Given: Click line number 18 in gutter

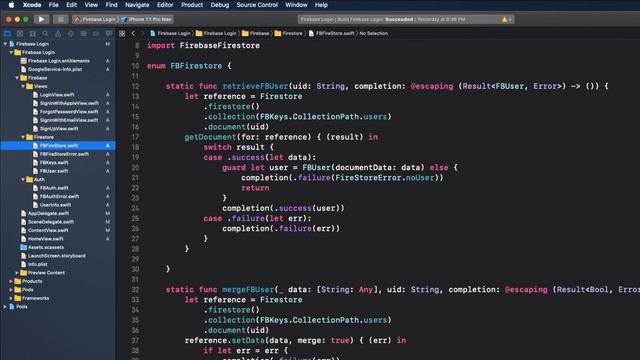Looking at the screenshot, I should tap(135, 147).
